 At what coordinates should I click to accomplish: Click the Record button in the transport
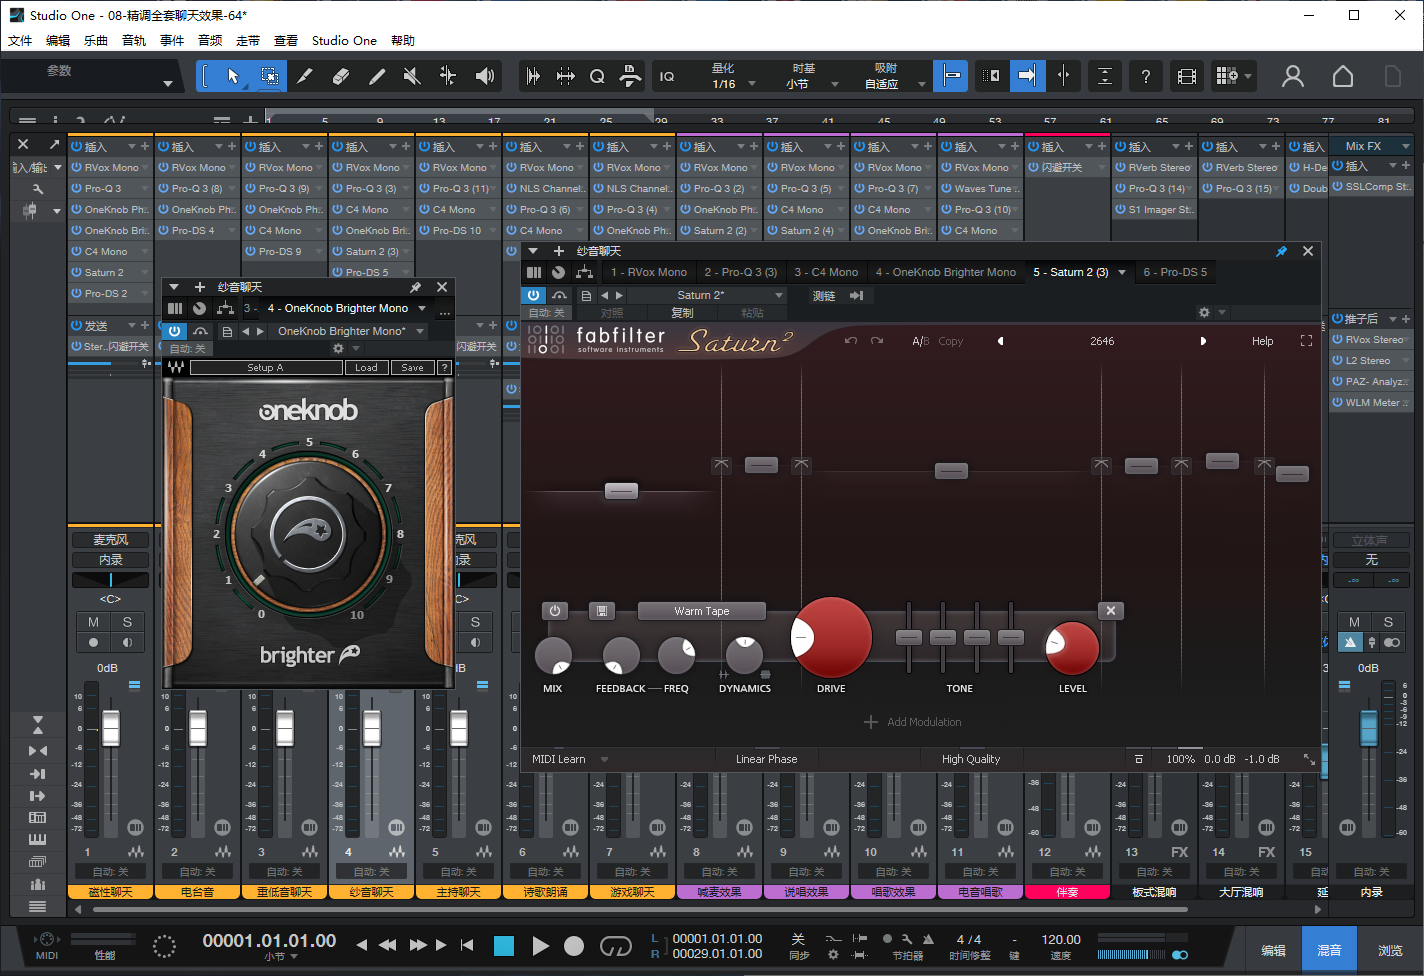574,946
